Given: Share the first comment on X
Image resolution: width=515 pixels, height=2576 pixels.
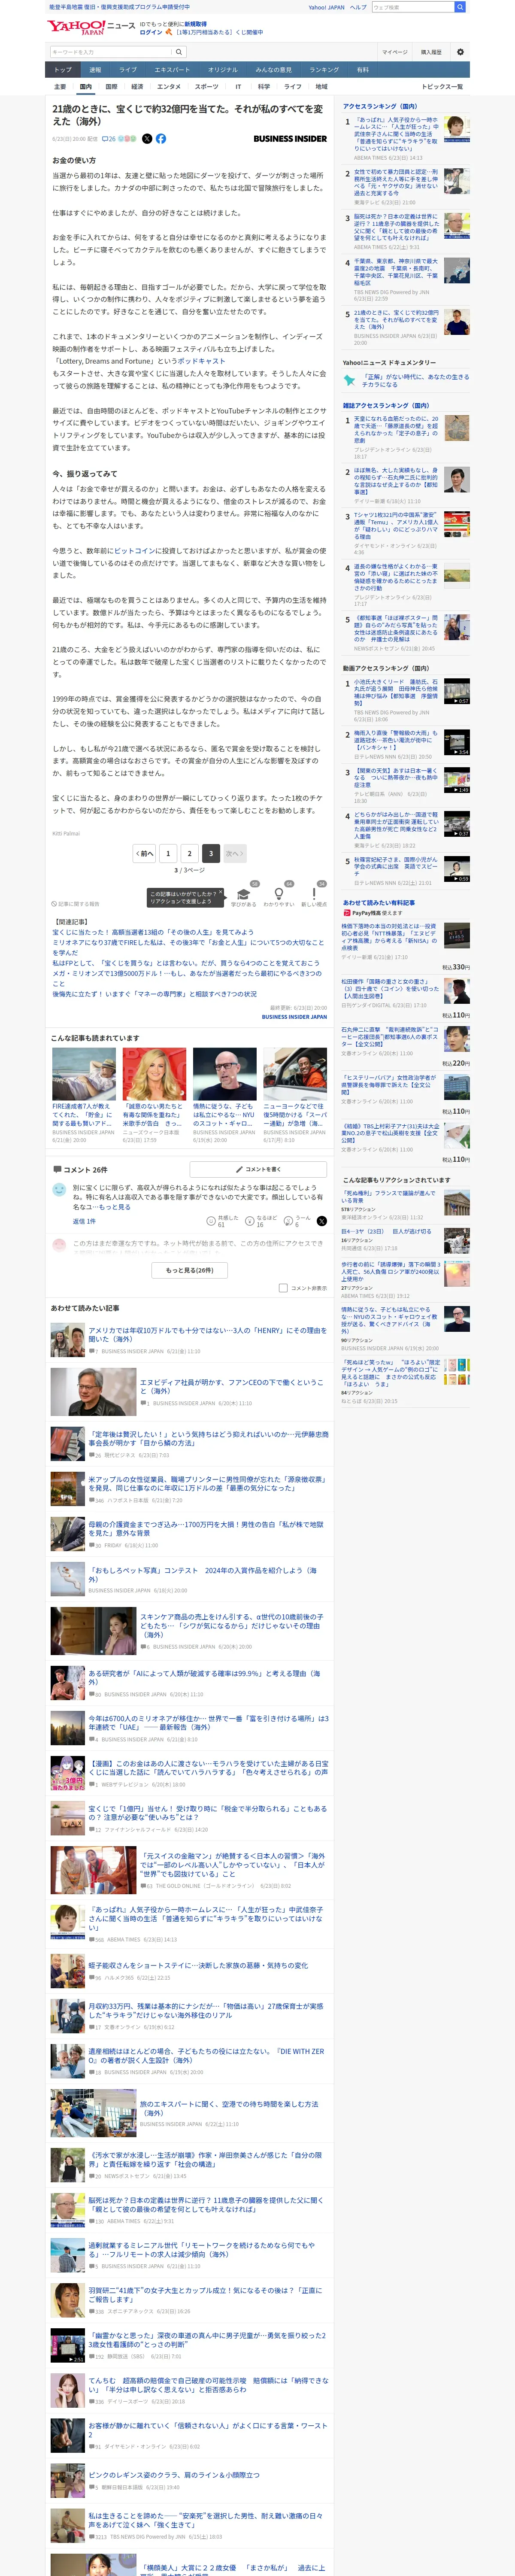Looking at the screenshot, I should tap(321, 1221).
